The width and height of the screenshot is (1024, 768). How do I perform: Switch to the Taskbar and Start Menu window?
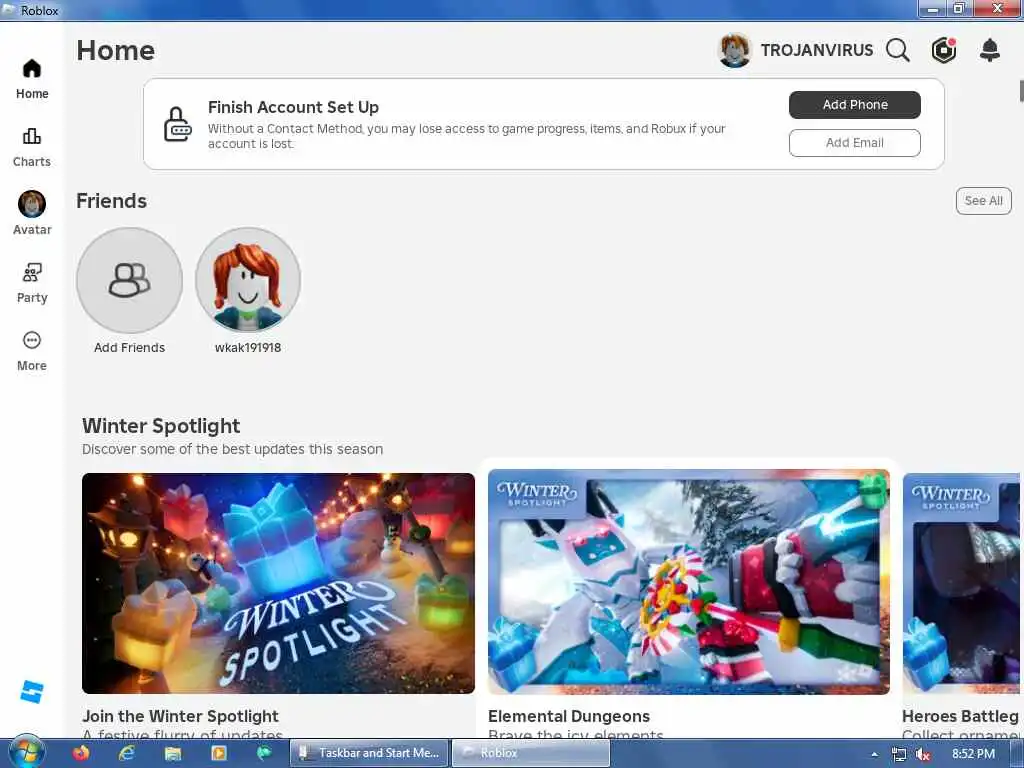pos(370,753)
